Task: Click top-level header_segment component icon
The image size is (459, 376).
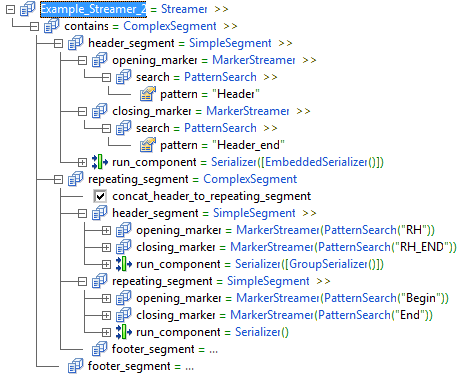Action: tap(76, 43)
